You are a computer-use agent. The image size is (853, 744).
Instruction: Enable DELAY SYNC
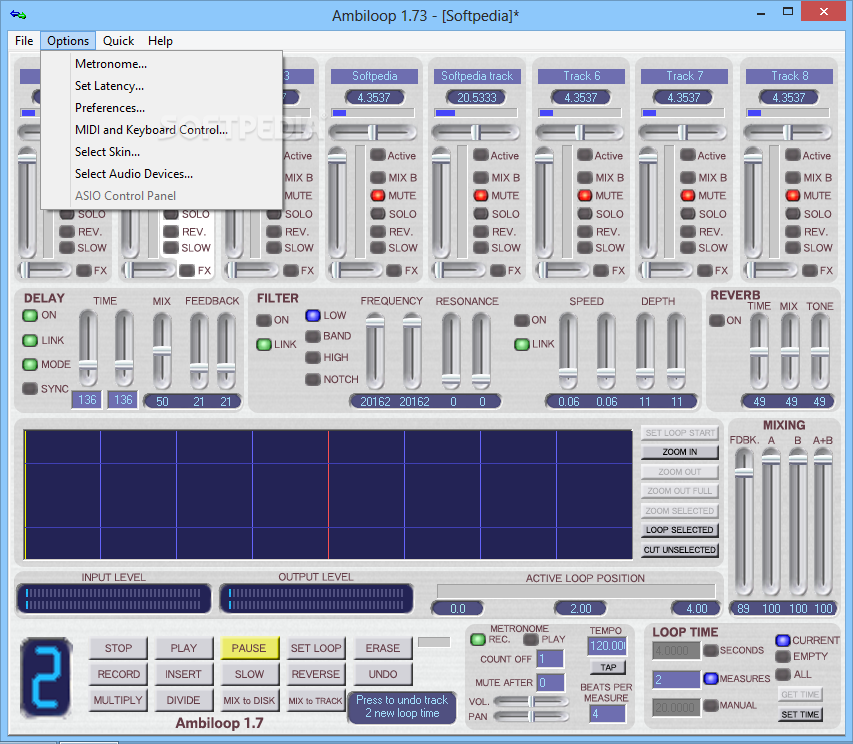[30, 388]
